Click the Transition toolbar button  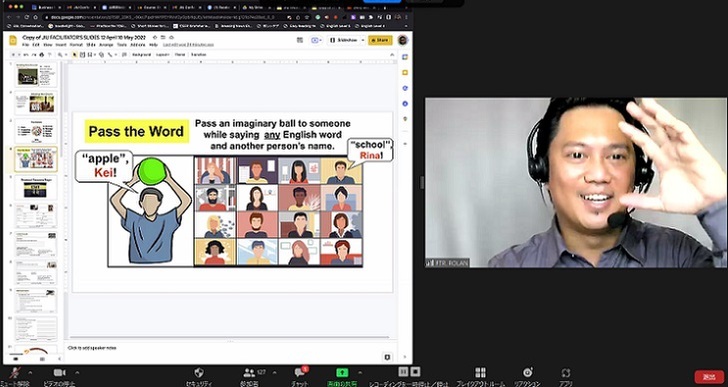tap(199, 55)
